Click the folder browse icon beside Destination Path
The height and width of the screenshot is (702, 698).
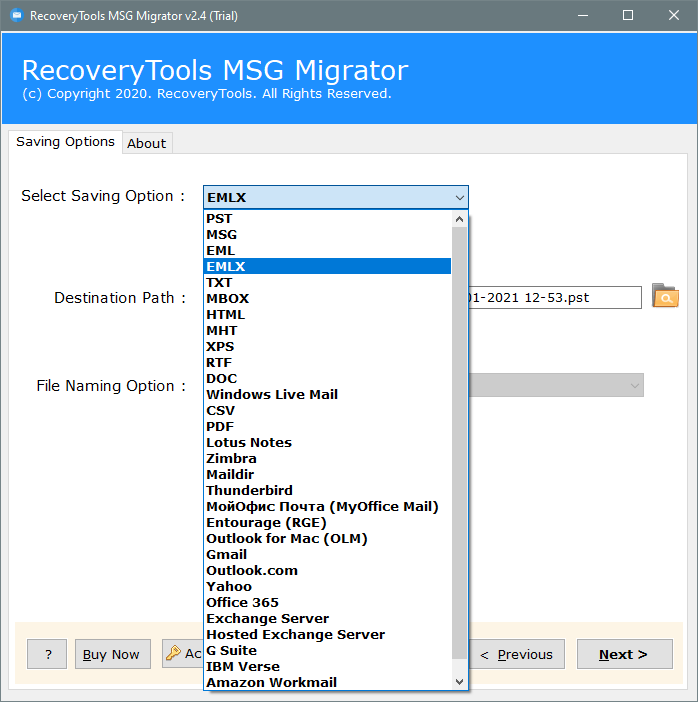665,296
